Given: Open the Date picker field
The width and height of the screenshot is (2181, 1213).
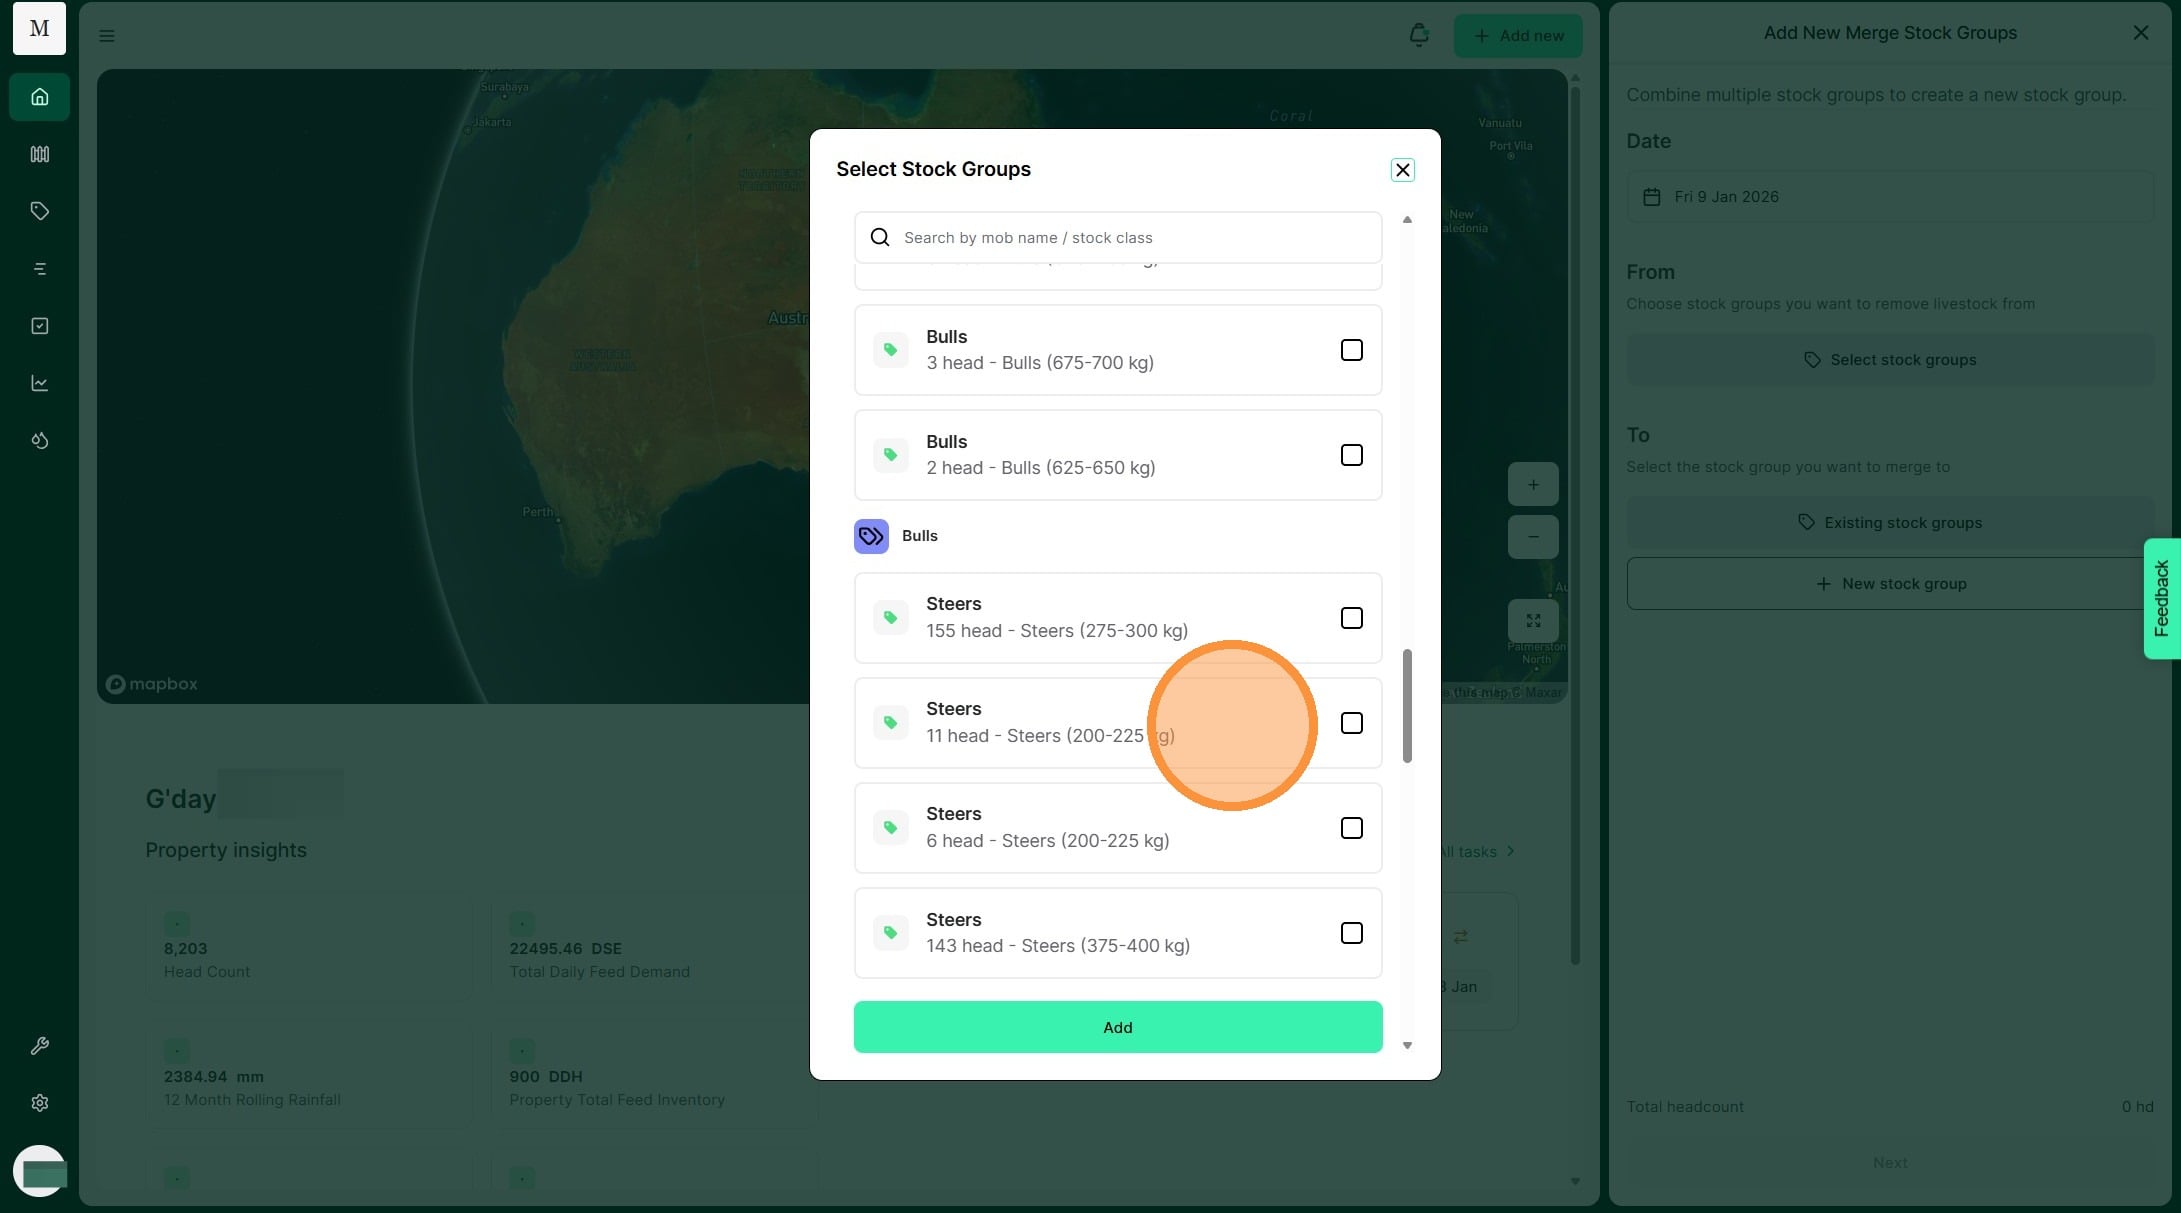Looking at the screenshot, I should click(1889, 197).
